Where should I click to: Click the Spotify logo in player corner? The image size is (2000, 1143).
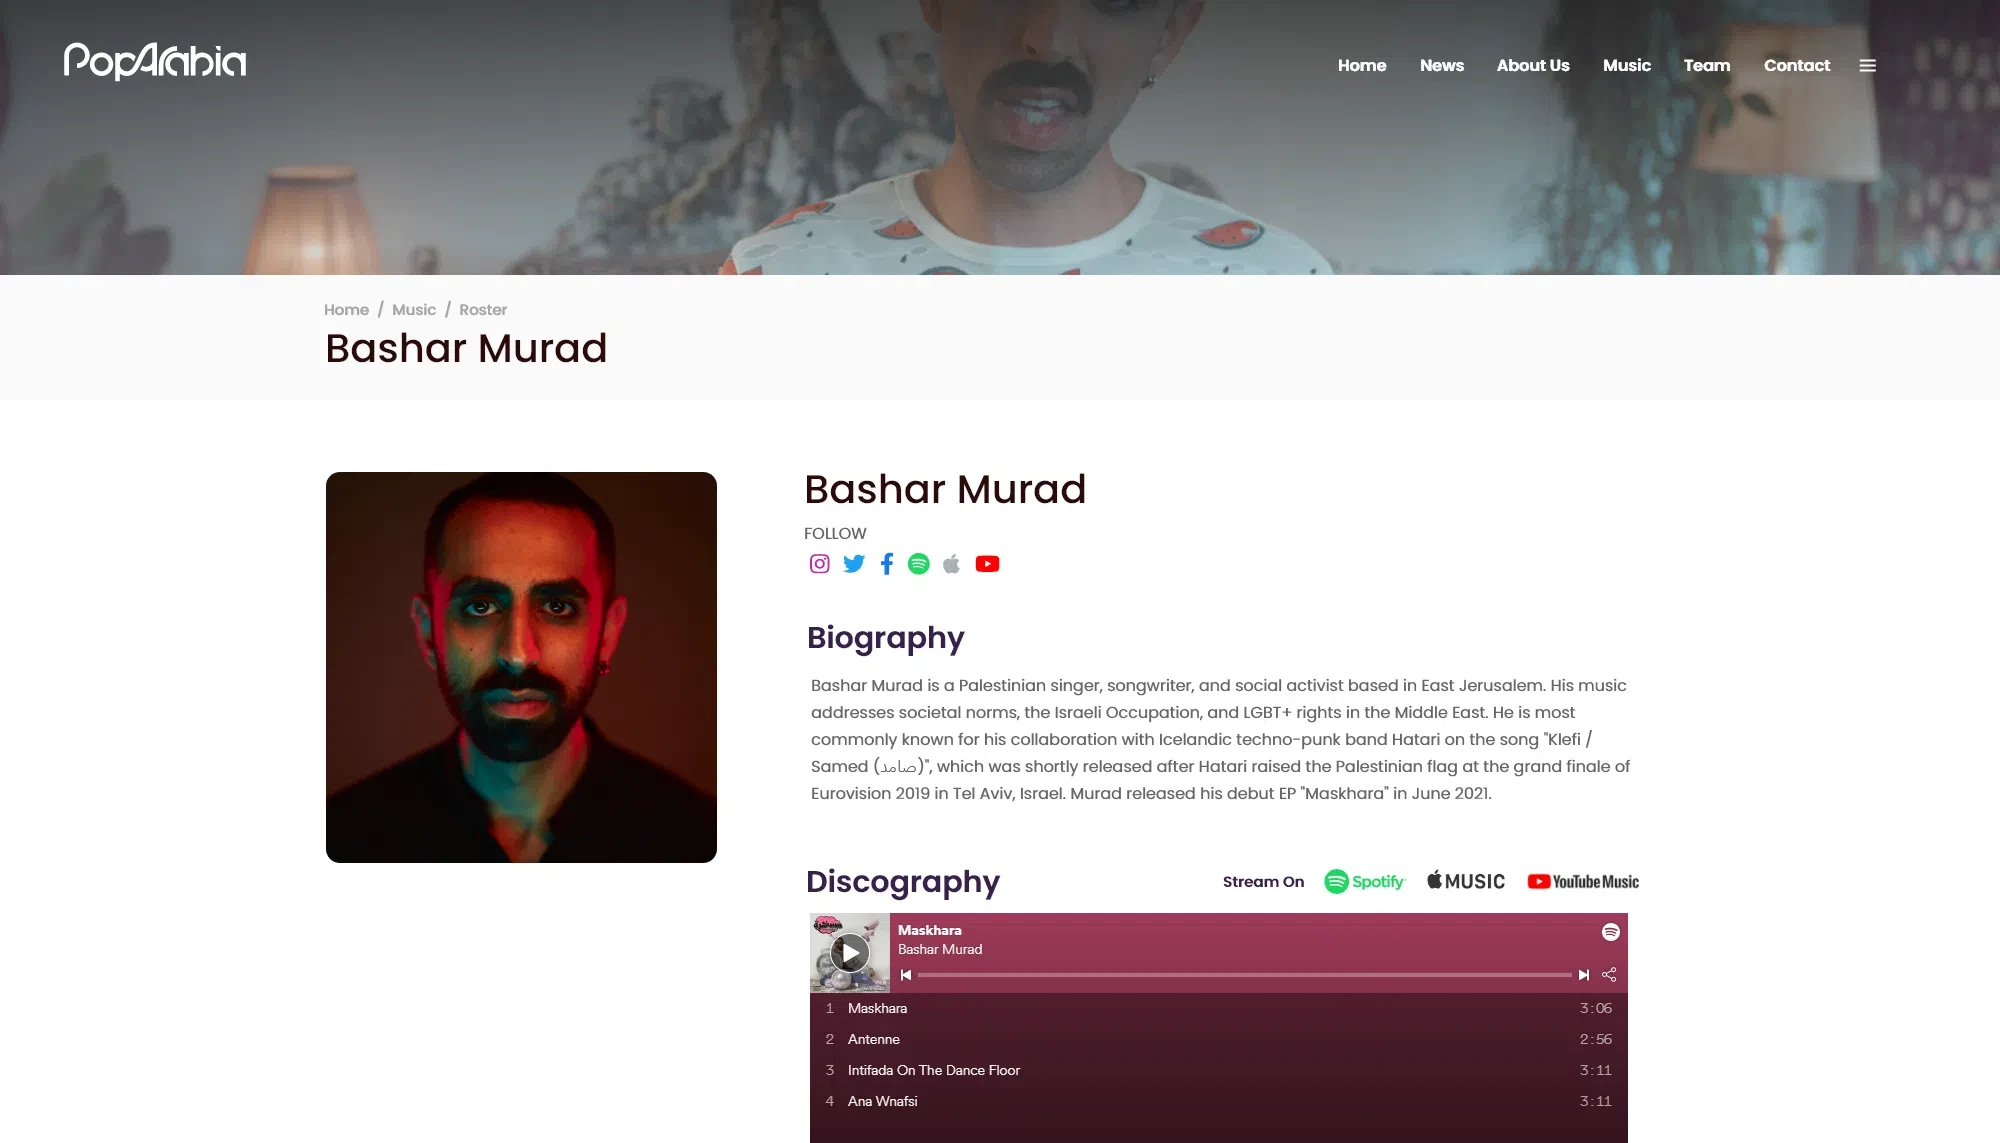[x=1610, y=932]
